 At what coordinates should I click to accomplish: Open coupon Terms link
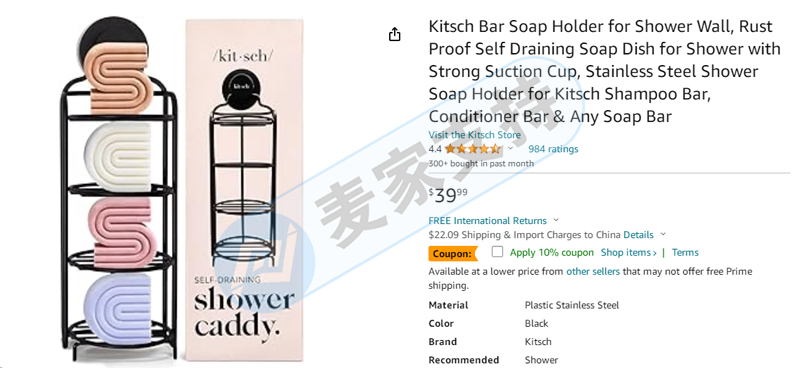click(x=685, y=253)
